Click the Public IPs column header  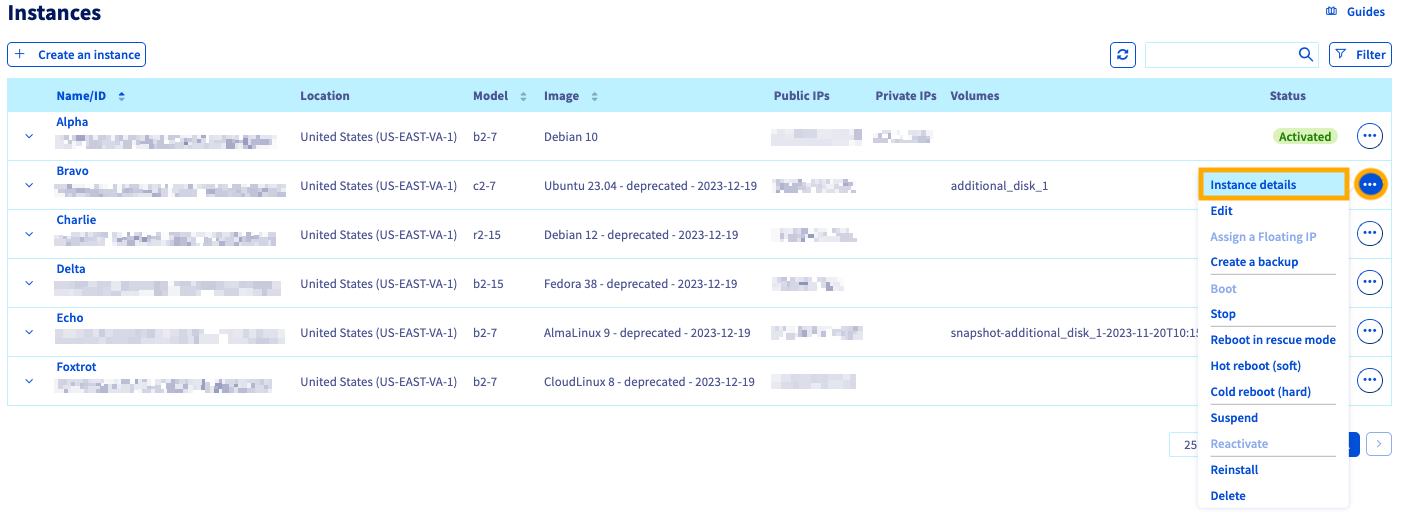(802, 96)
